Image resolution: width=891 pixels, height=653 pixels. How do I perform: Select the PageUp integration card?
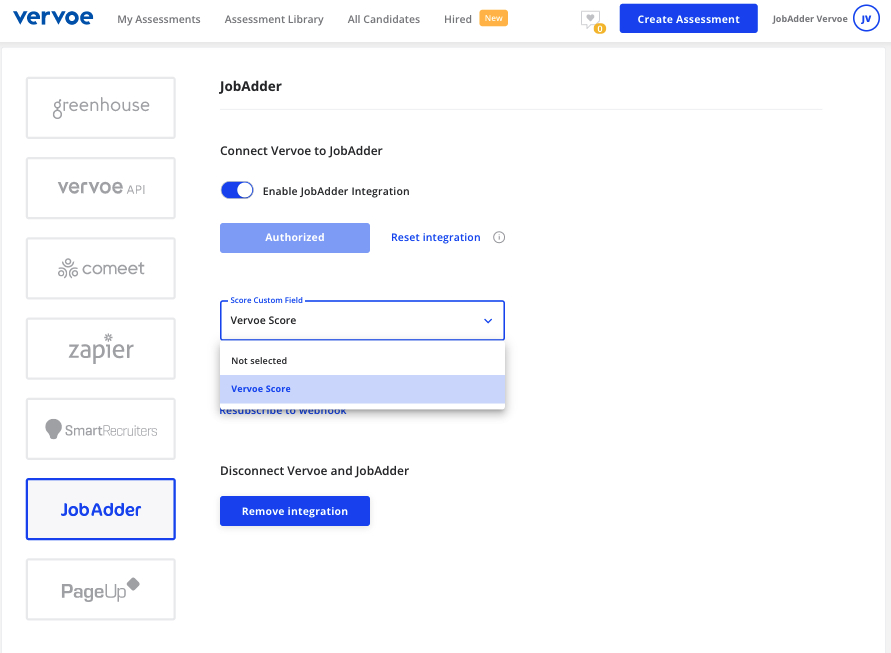(x=101, y=589)
